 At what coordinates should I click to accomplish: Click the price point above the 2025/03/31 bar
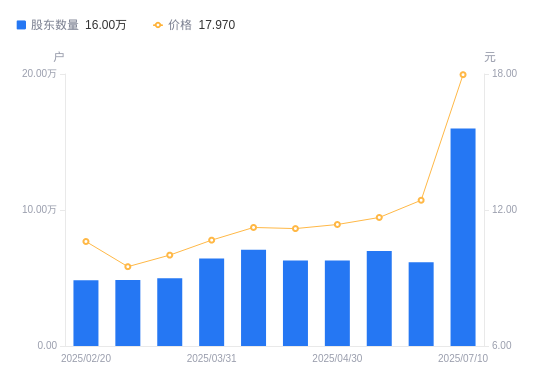[x=212, y=240]
